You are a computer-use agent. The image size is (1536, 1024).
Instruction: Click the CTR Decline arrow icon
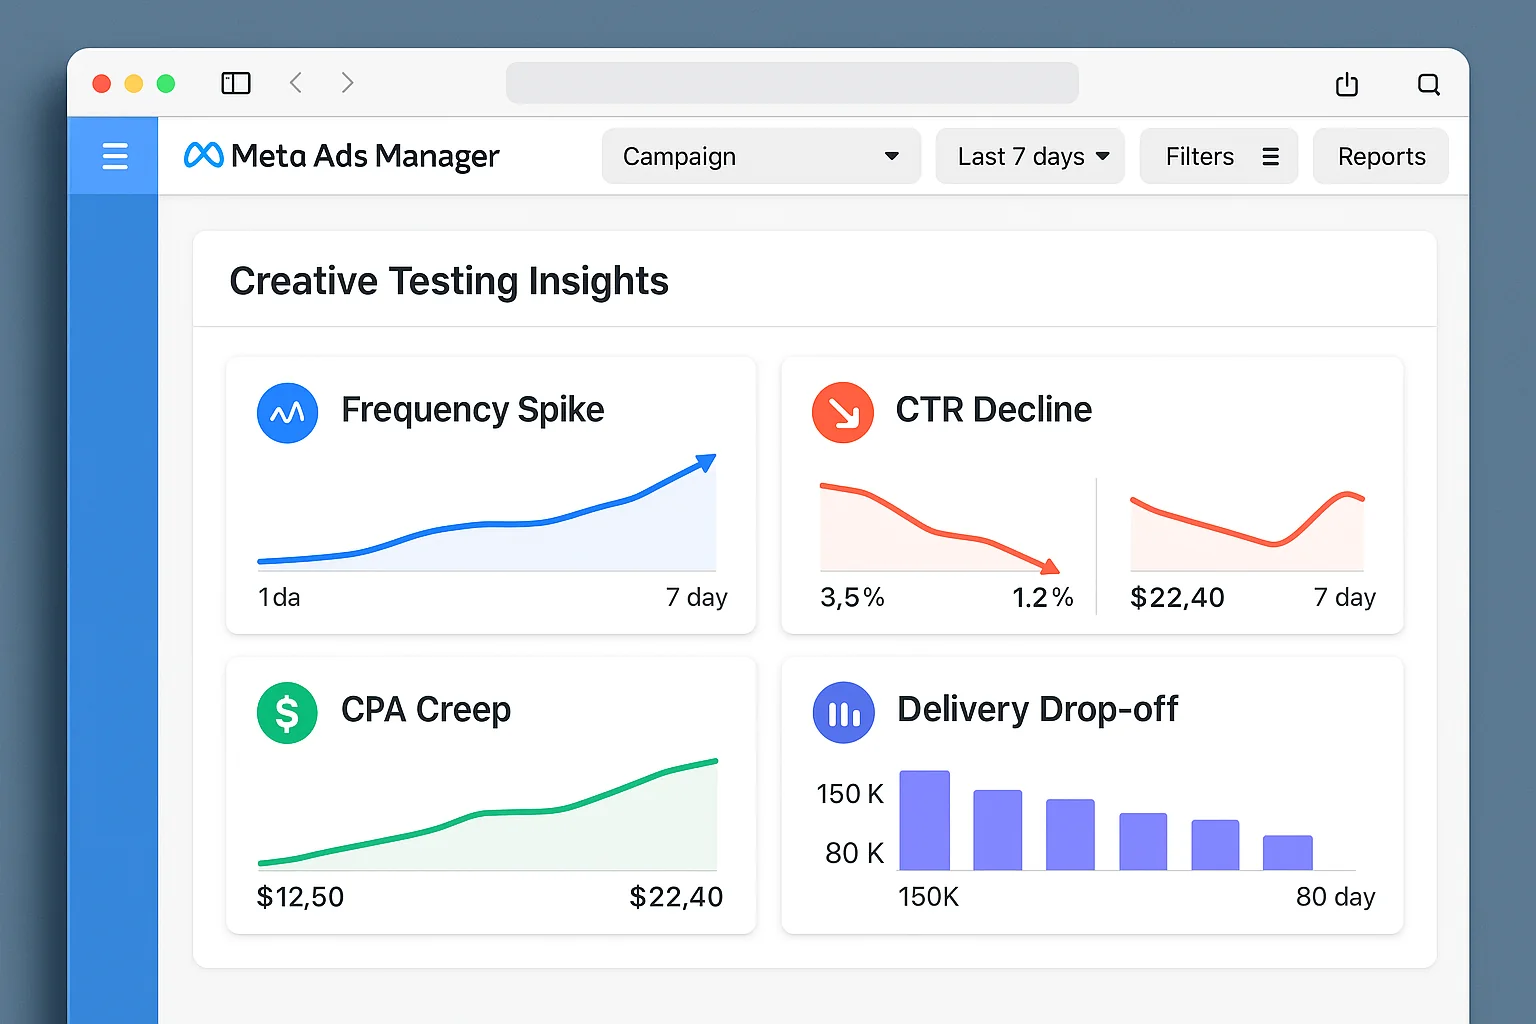843,412
